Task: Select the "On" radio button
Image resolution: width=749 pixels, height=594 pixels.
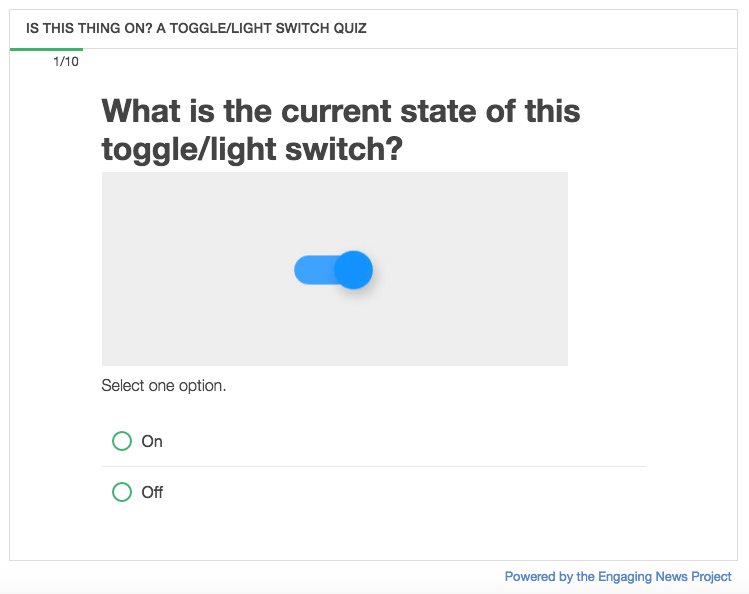Action: pos(122,441)
